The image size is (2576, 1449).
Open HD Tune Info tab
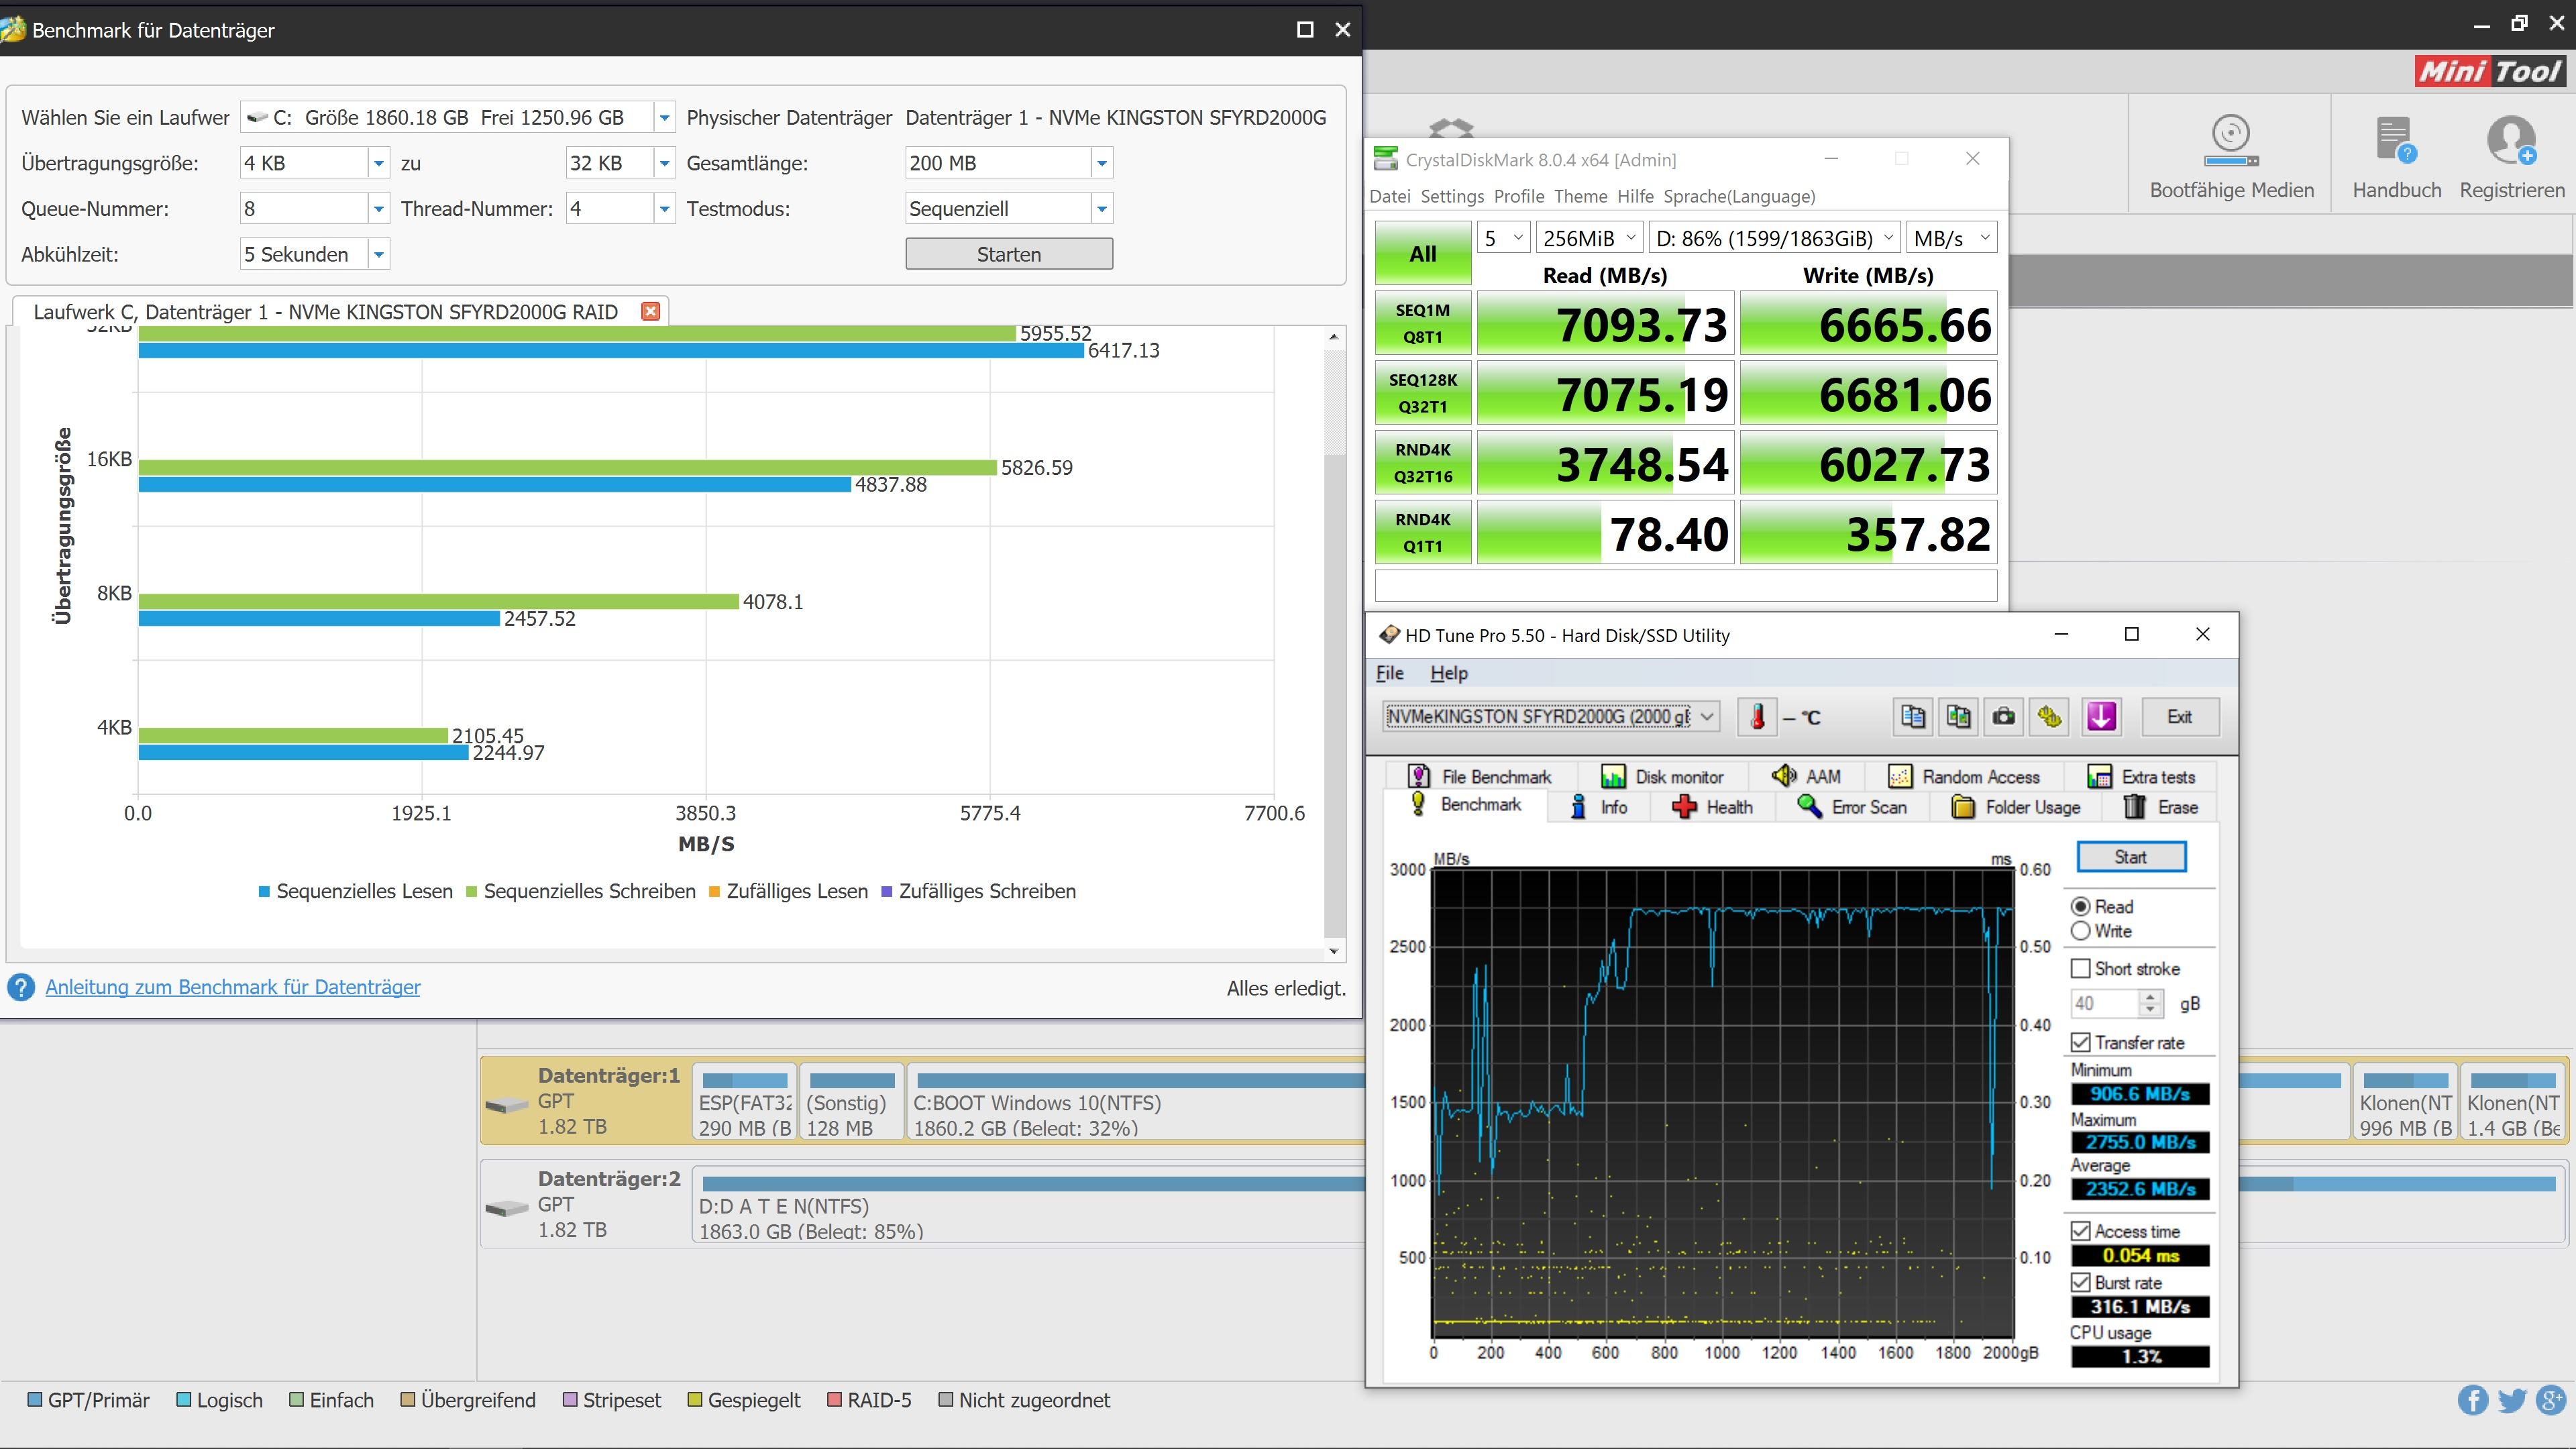coord(1599,807)
